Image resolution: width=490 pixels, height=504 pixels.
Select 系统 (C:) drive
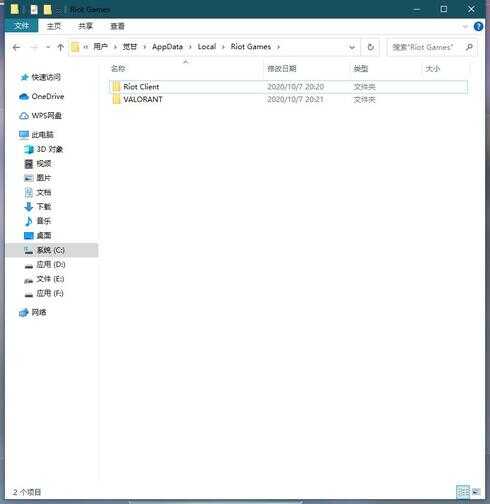(52, 250)
